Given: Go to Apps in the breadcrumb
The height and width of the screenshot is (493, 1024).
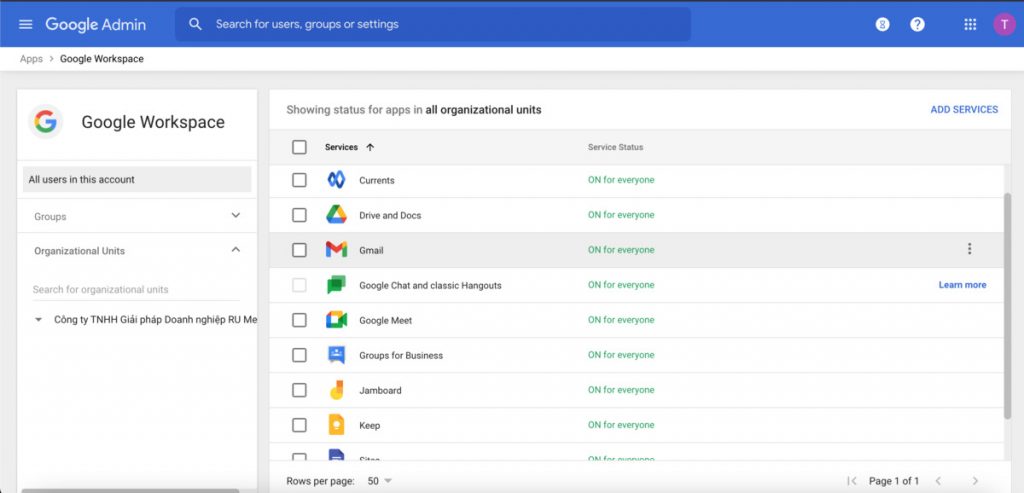Looking at the screenshot, I should tap(31, 59).
